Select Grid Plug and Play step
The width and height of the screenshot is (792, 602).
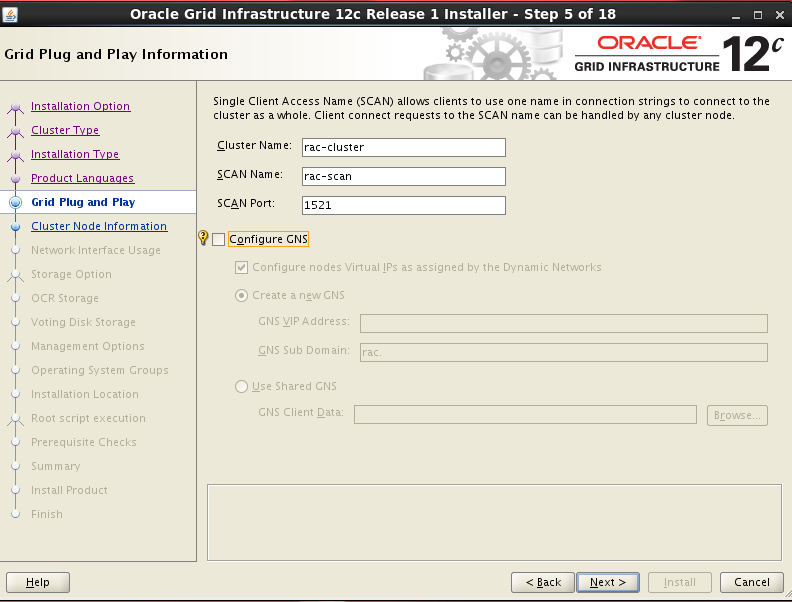pos(83,202)
